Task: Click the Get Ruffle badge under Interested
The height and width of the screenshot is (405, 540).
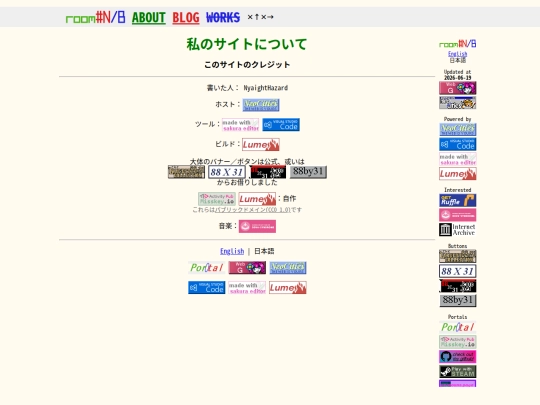Action: (x=458, y=200)
